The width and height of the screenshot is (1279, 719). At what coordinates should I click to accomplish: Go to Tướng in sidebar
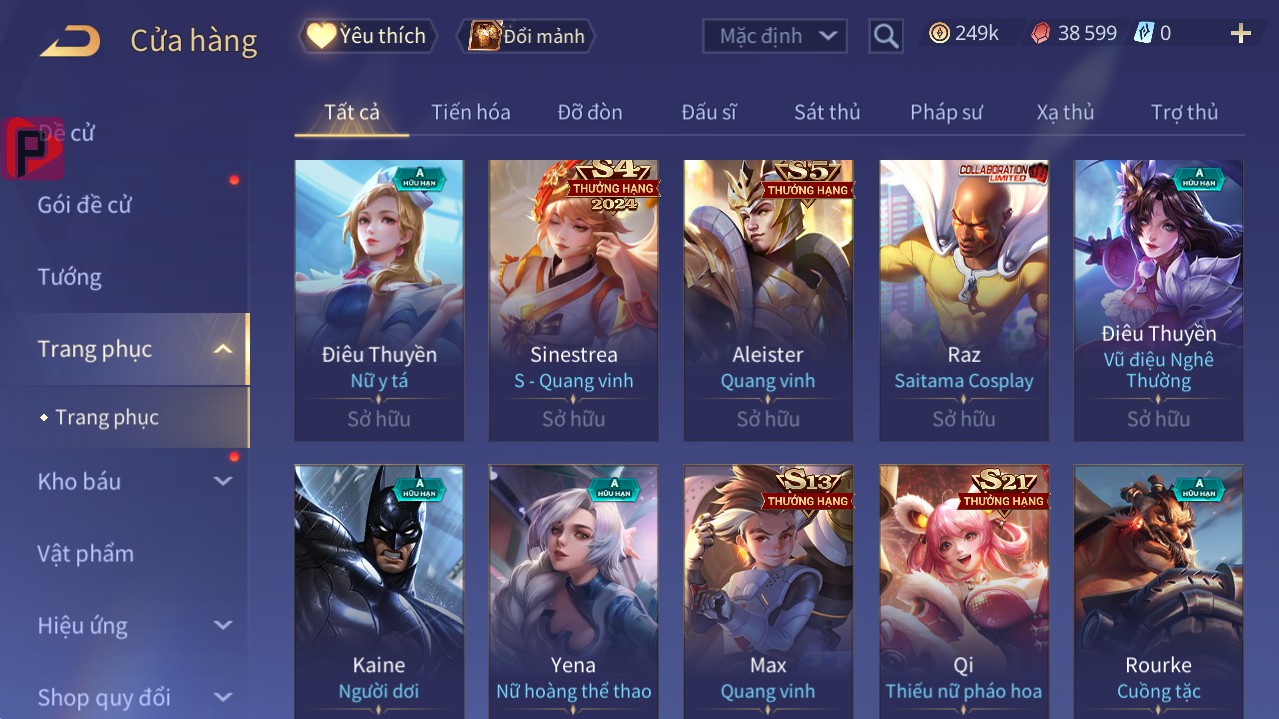(x=70, y=277)
